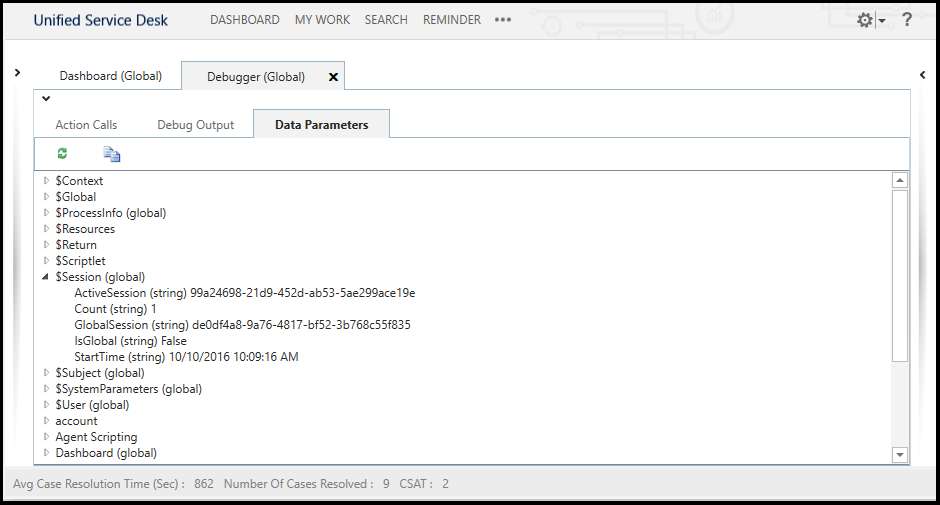Select the Count (string) 1 row

(115, 309)
